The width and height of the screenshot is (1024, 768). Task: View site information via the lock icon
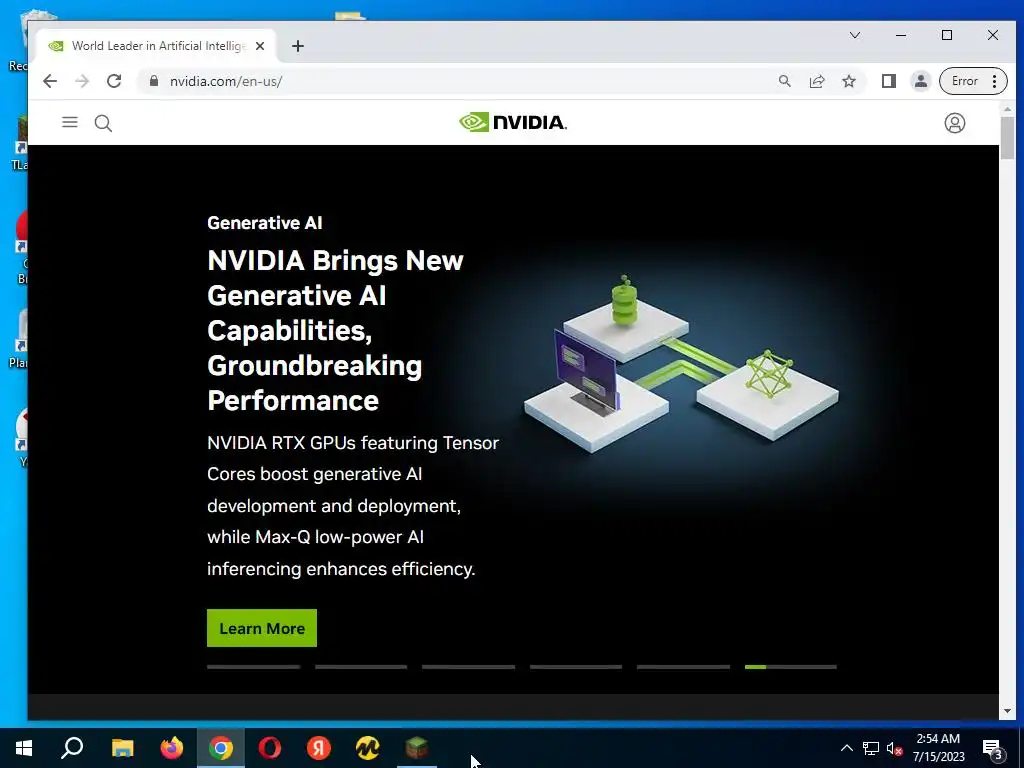click(x=154, y=81)
